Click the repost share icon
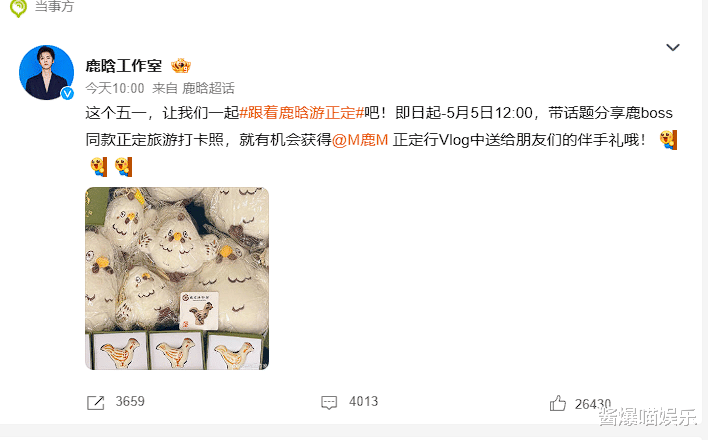The width and height of the screenshot is (708, 440). coord(95,403)
